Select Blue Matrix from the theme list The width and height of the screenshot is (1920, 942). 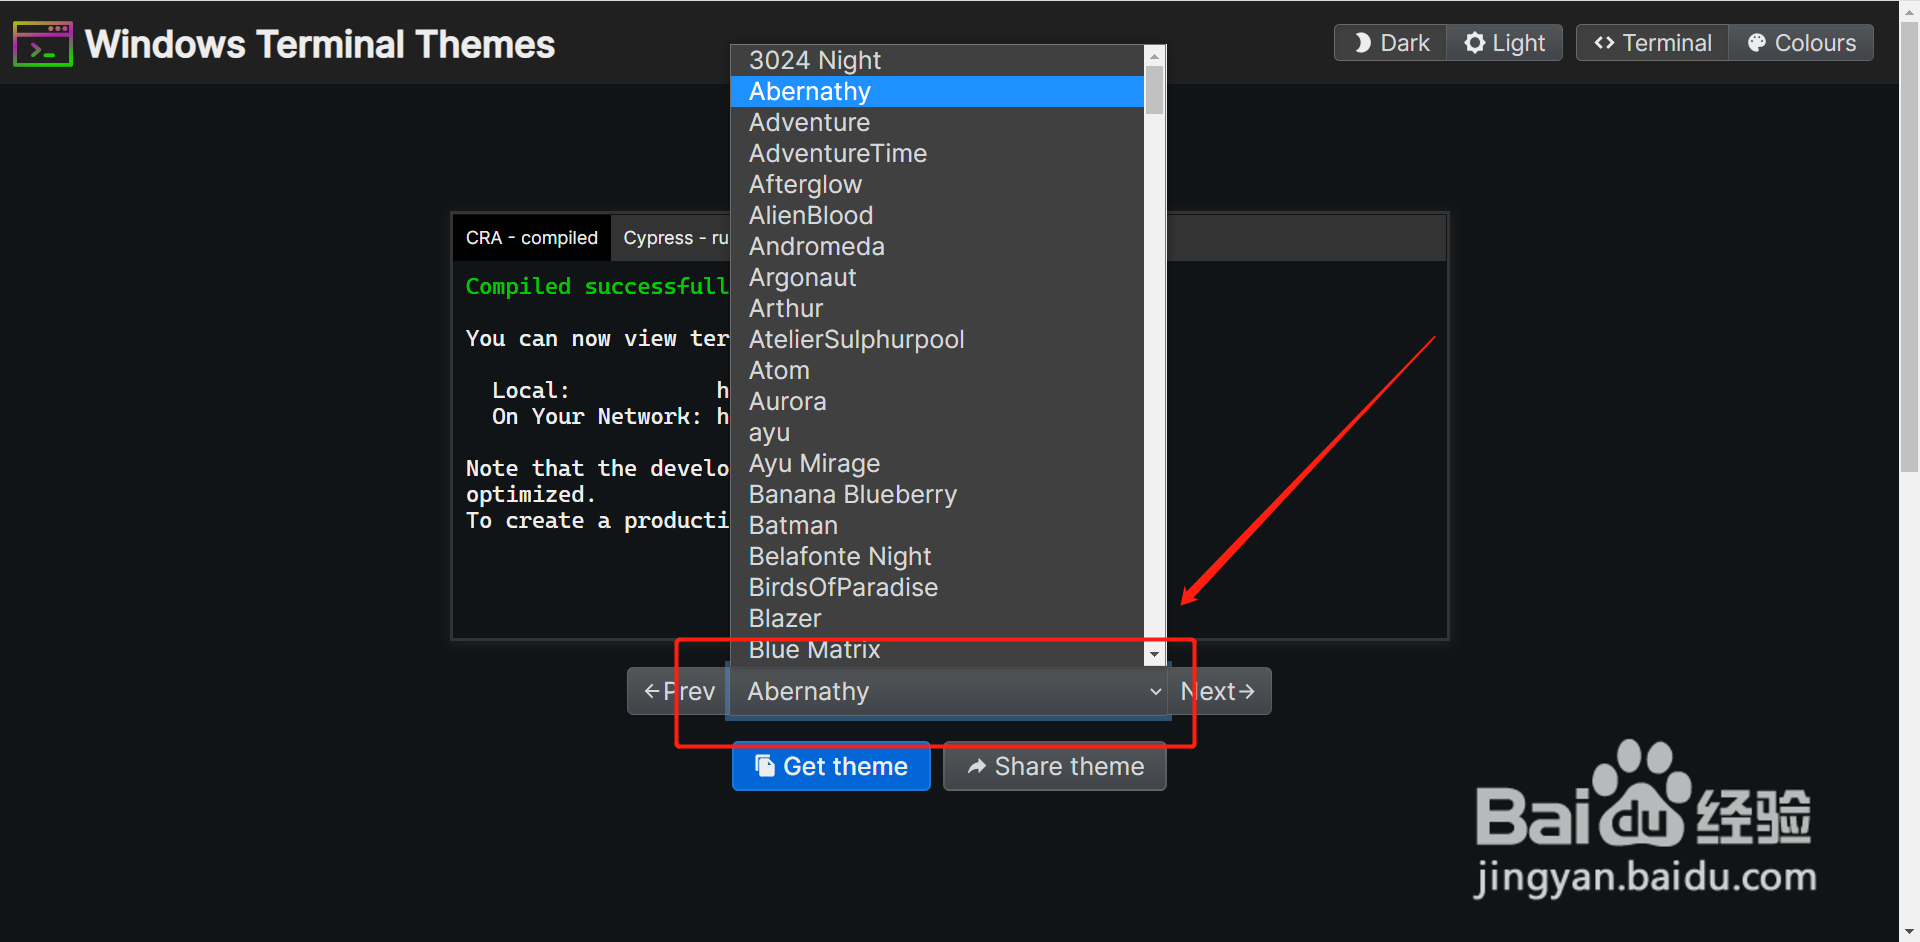coord(814,650)
